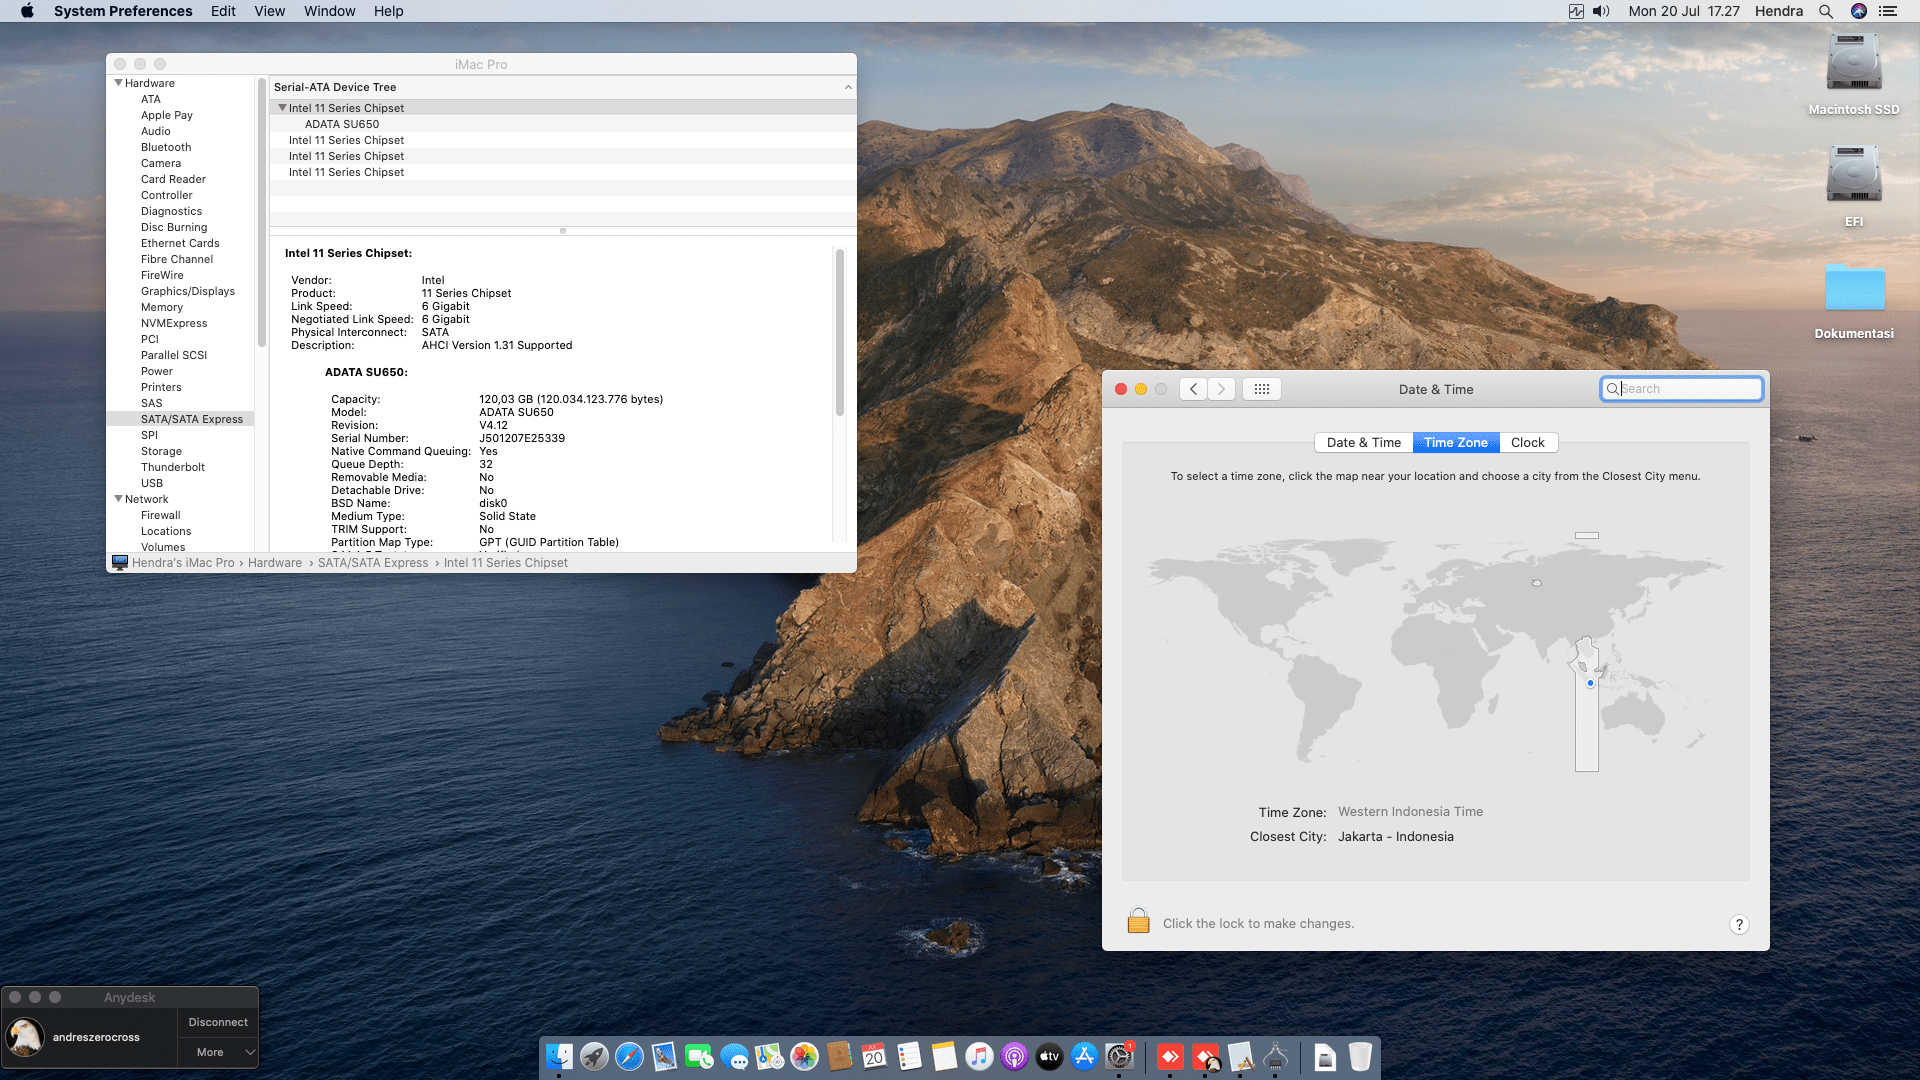1920x1080 pixels.
Task: Switch to the Date & Time tab
Action: (x=1363, y=442)
